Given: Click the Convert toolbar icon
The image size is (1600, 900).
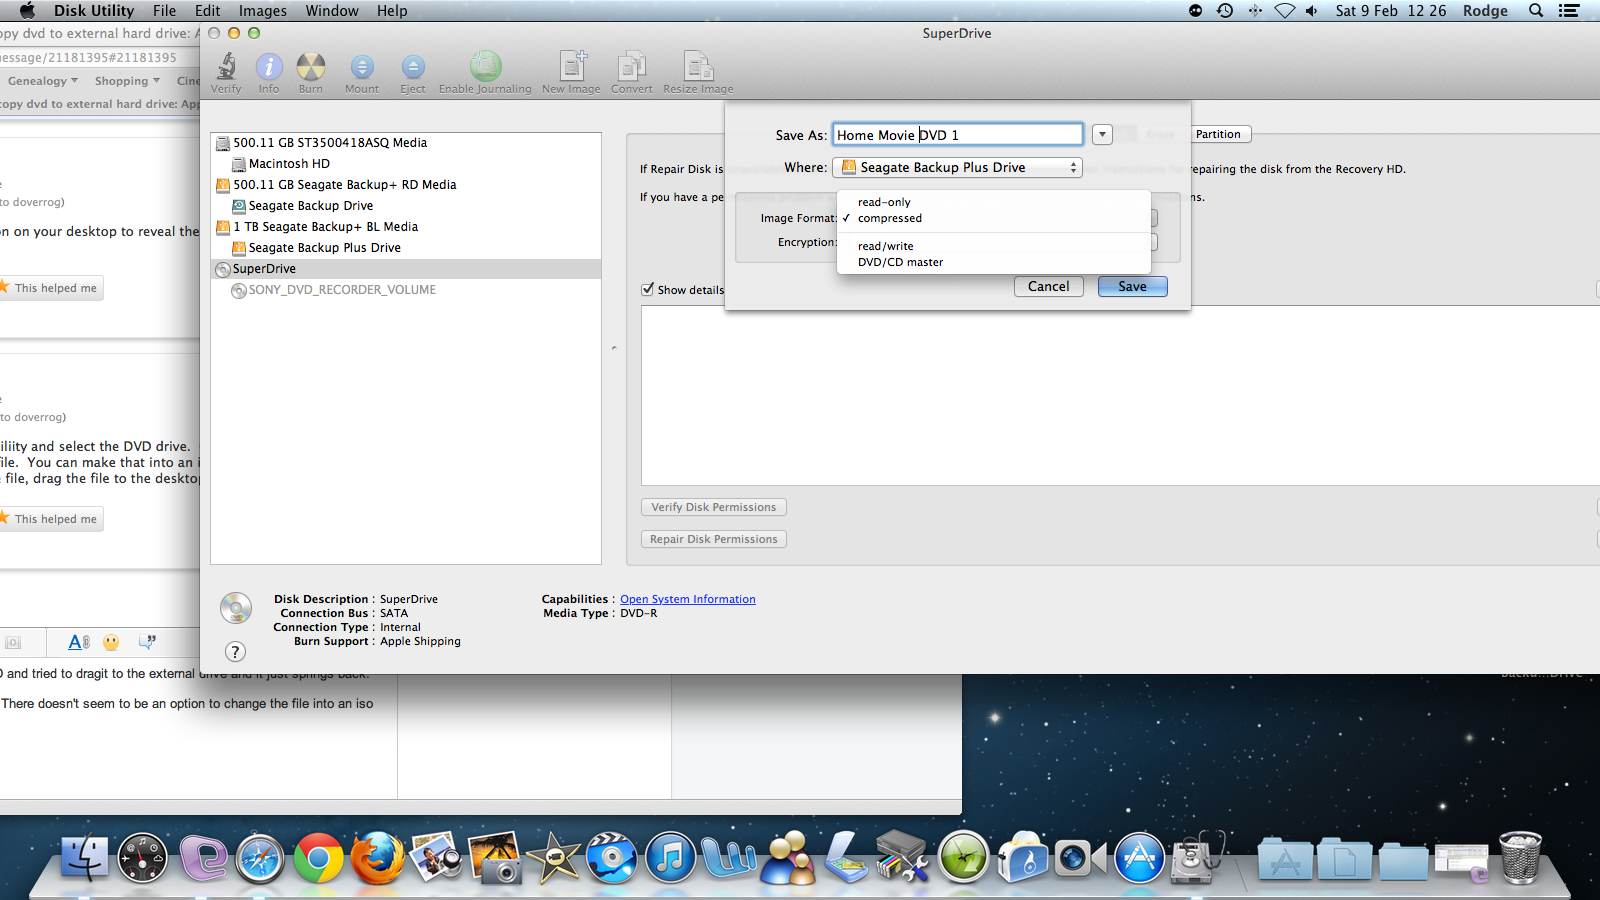Looking at the screenshot, I should tap(631, 68).
